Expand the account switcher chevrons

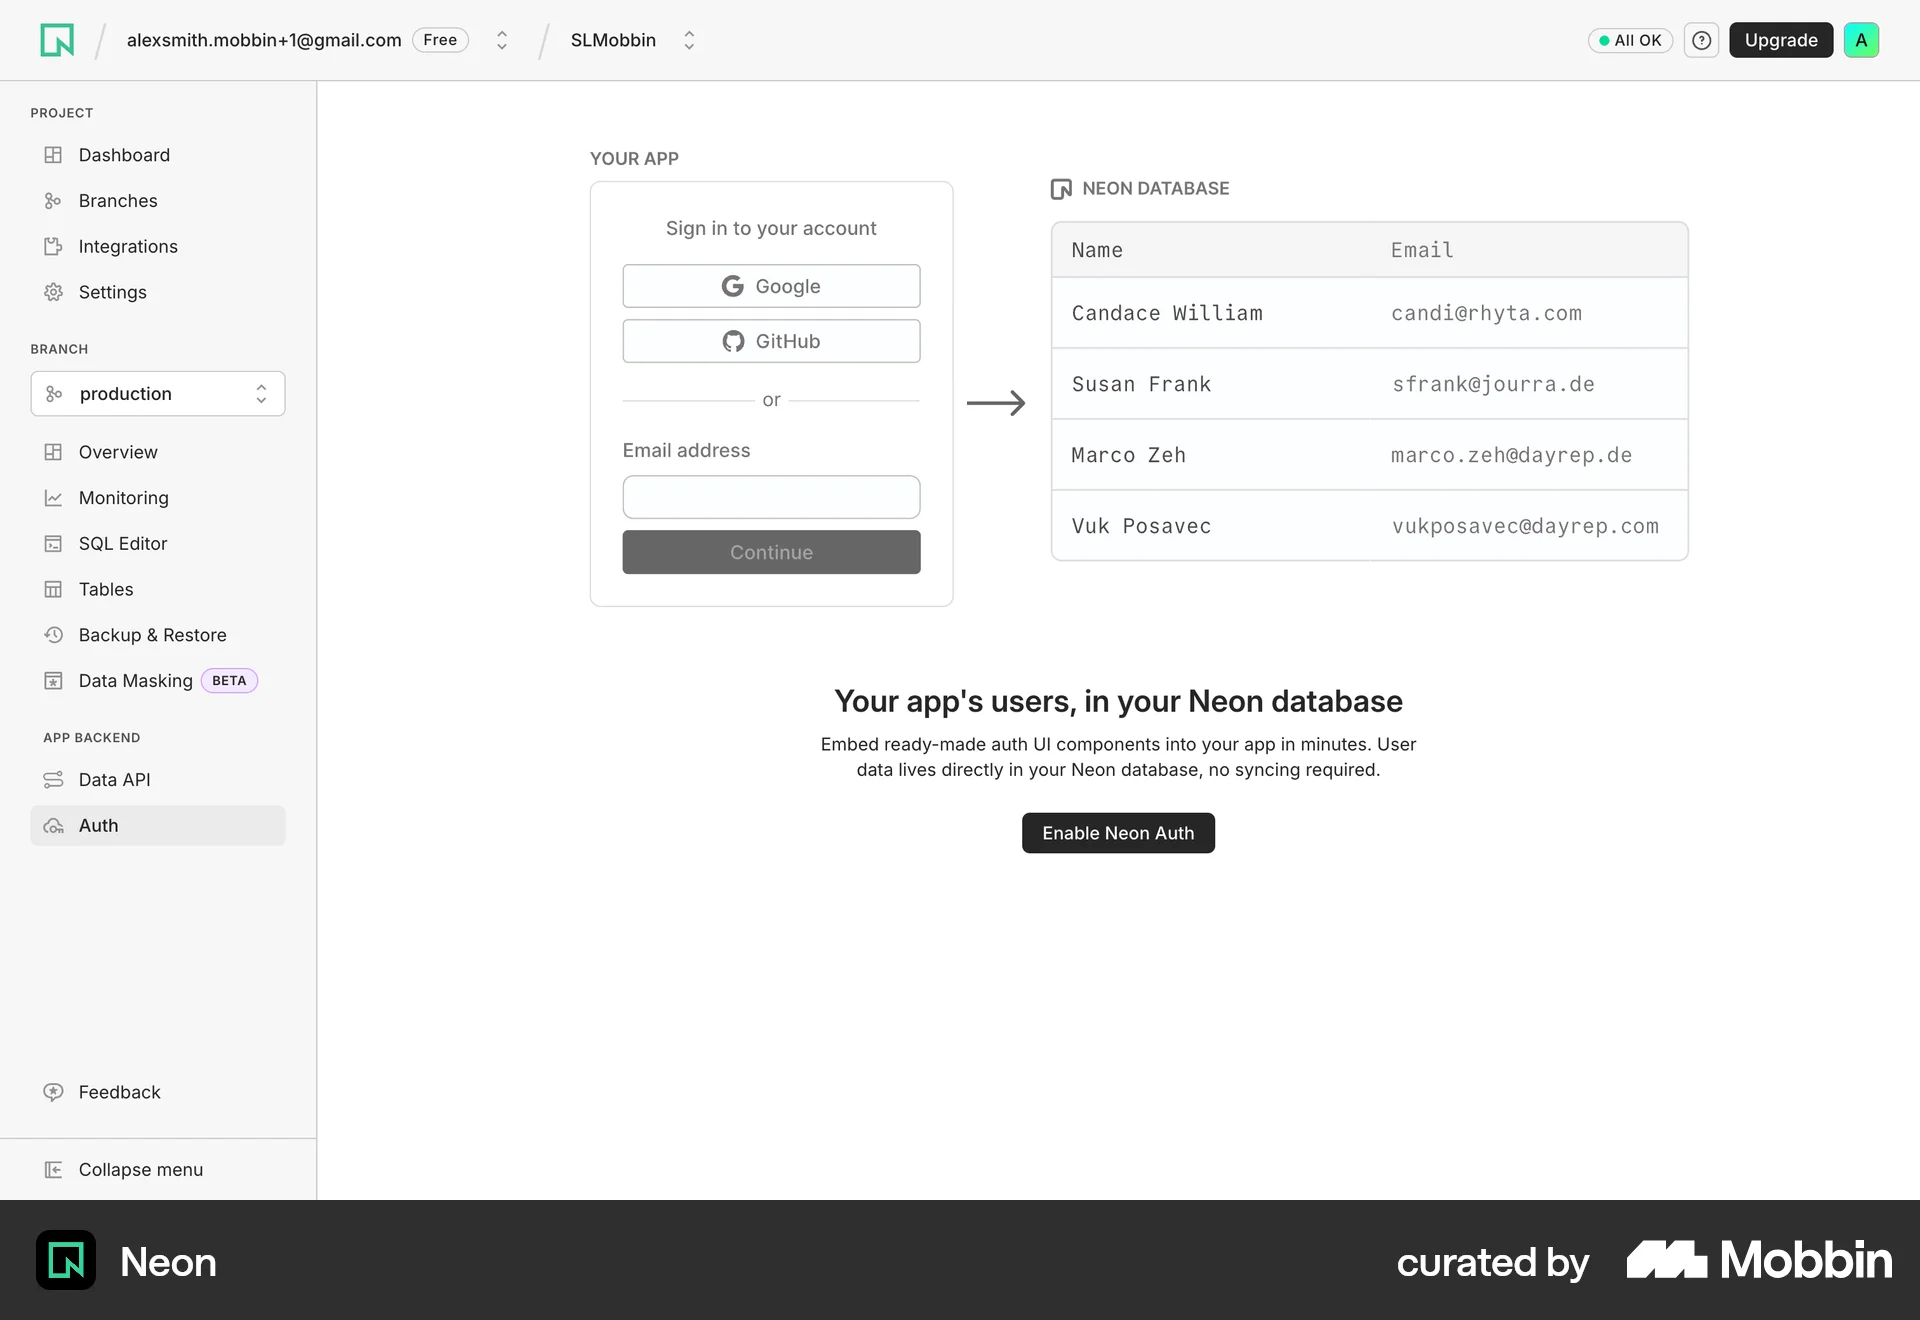(x=502, y=40)
